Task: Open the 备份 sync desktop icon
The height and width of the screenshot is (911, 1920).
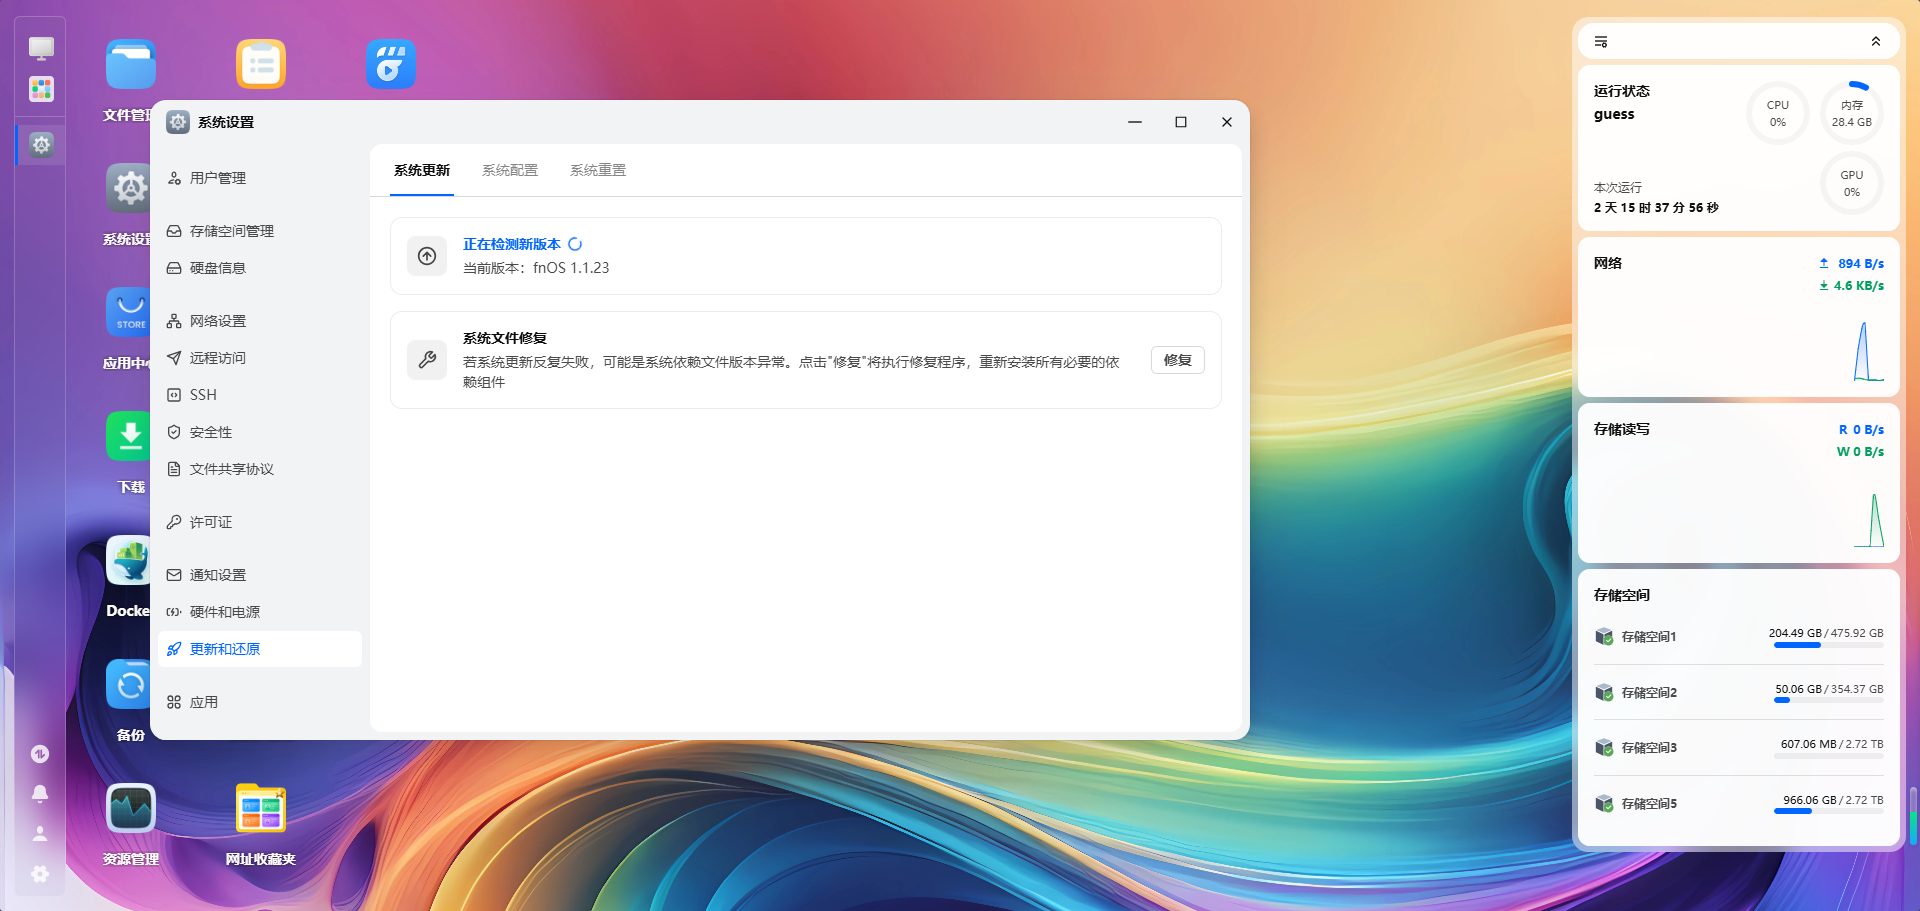Action: pyautogui.click(x=128, y=684)
